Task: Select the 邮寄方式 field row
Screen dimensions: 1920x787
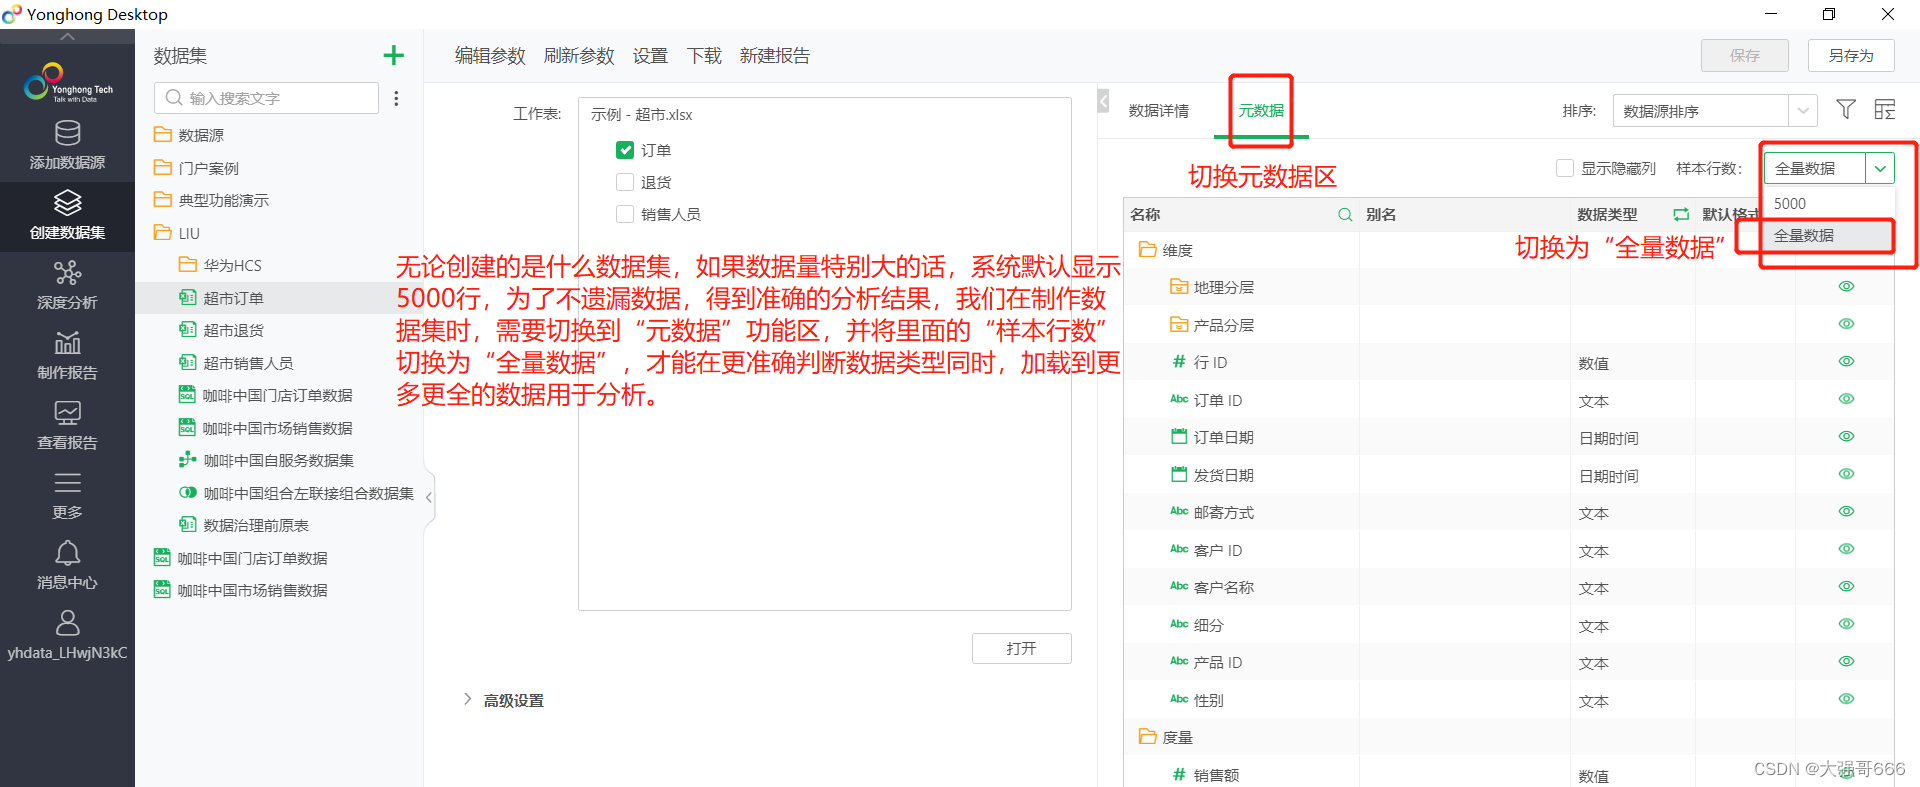Action: [x=1508, y=512]
